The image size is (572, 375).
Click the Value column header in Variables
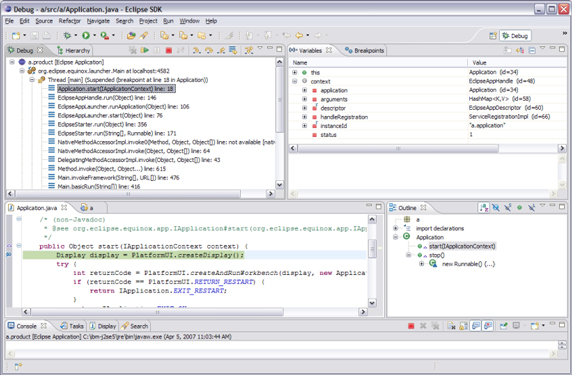(x=517, y=62)
